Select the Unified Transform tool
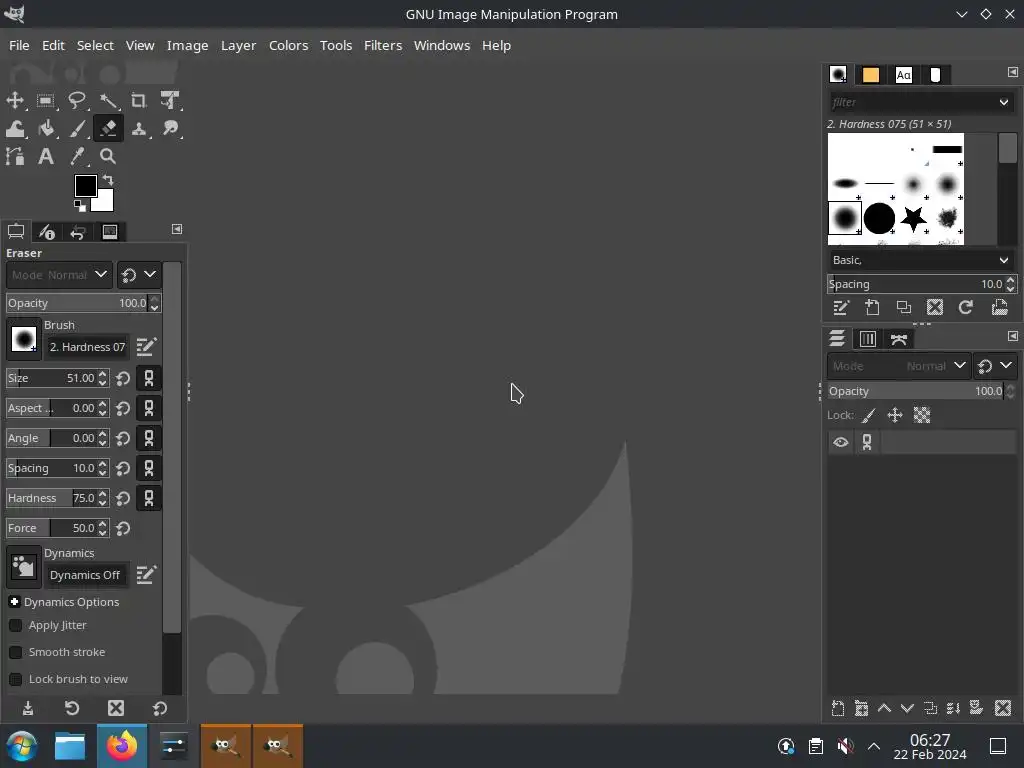The width and height of the screenshot is (1024, 768). point(170,101)
